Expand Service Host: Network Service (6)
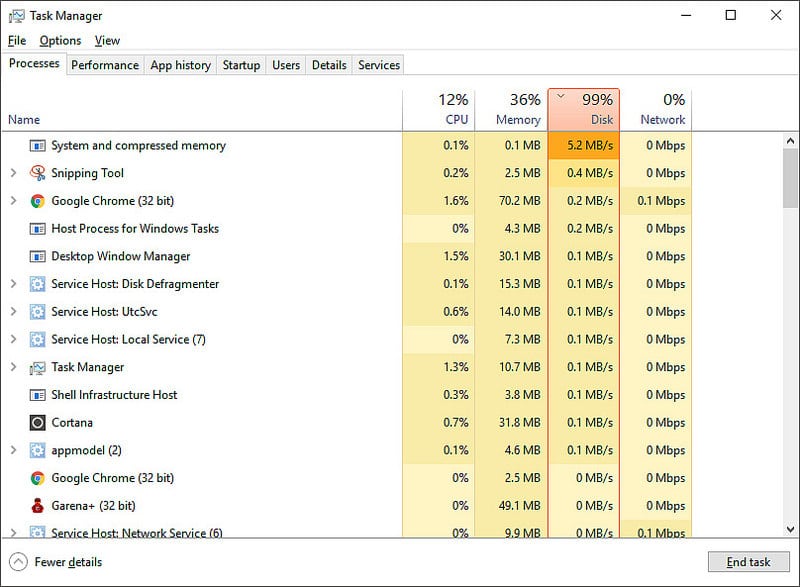This screenshot has width=800, height=587. click(x=14, y=532)
